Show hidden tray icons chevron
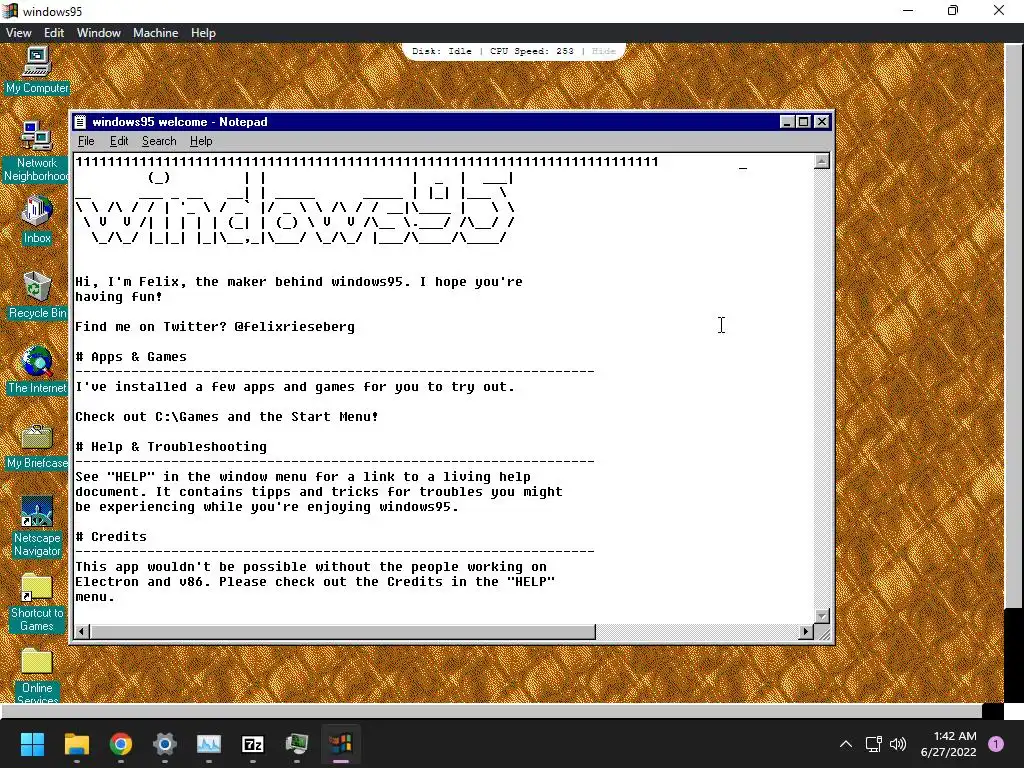 click(846, 744)
